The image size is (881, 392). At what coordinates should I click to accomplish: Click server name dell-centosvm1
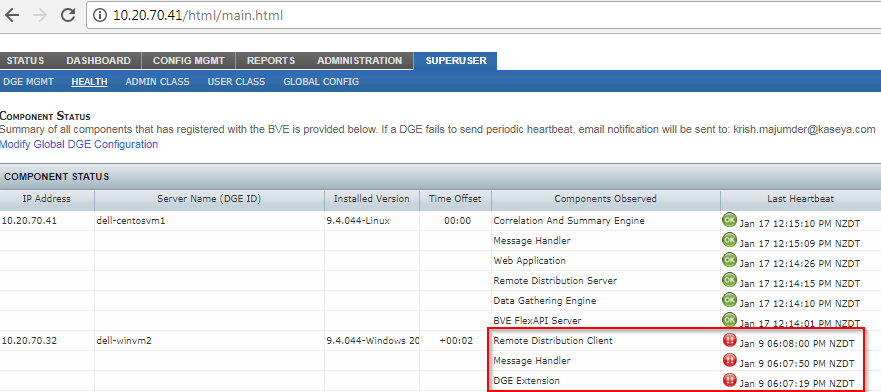pyautogui.click(x=130, y=221)
